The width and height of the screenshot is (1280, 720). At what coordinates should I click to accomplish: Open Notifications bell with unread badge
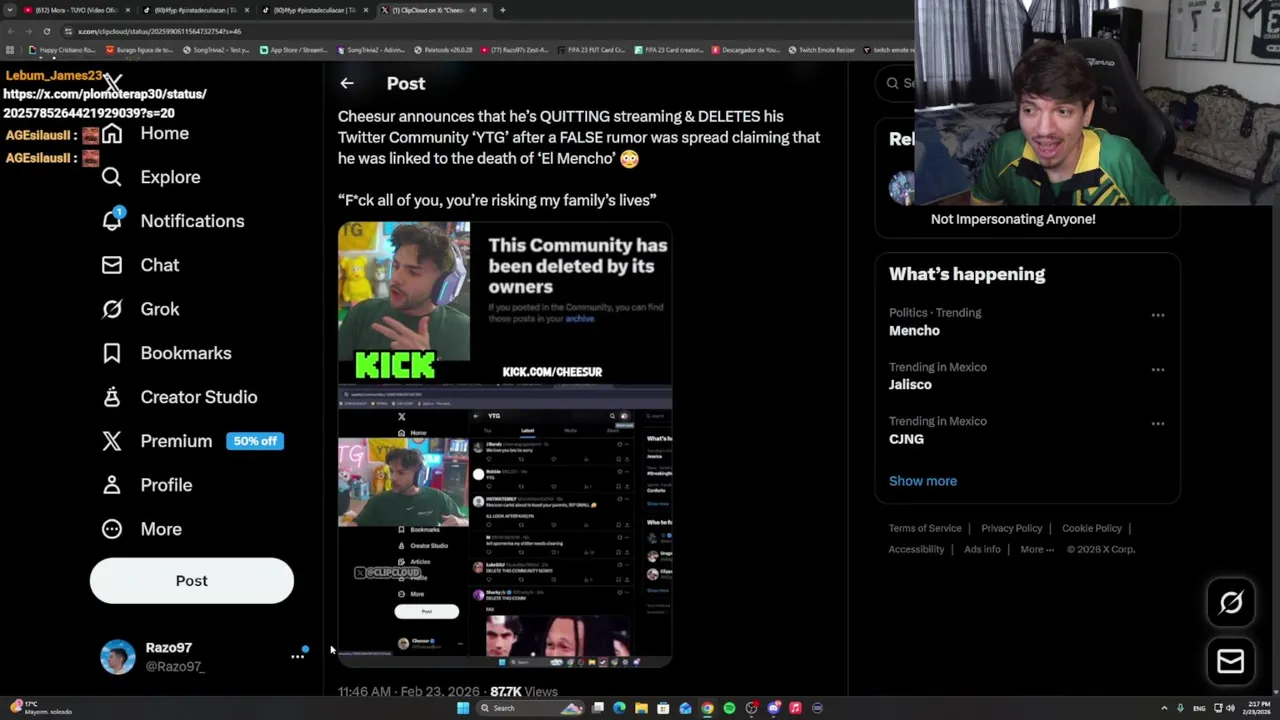click(112, 220)
